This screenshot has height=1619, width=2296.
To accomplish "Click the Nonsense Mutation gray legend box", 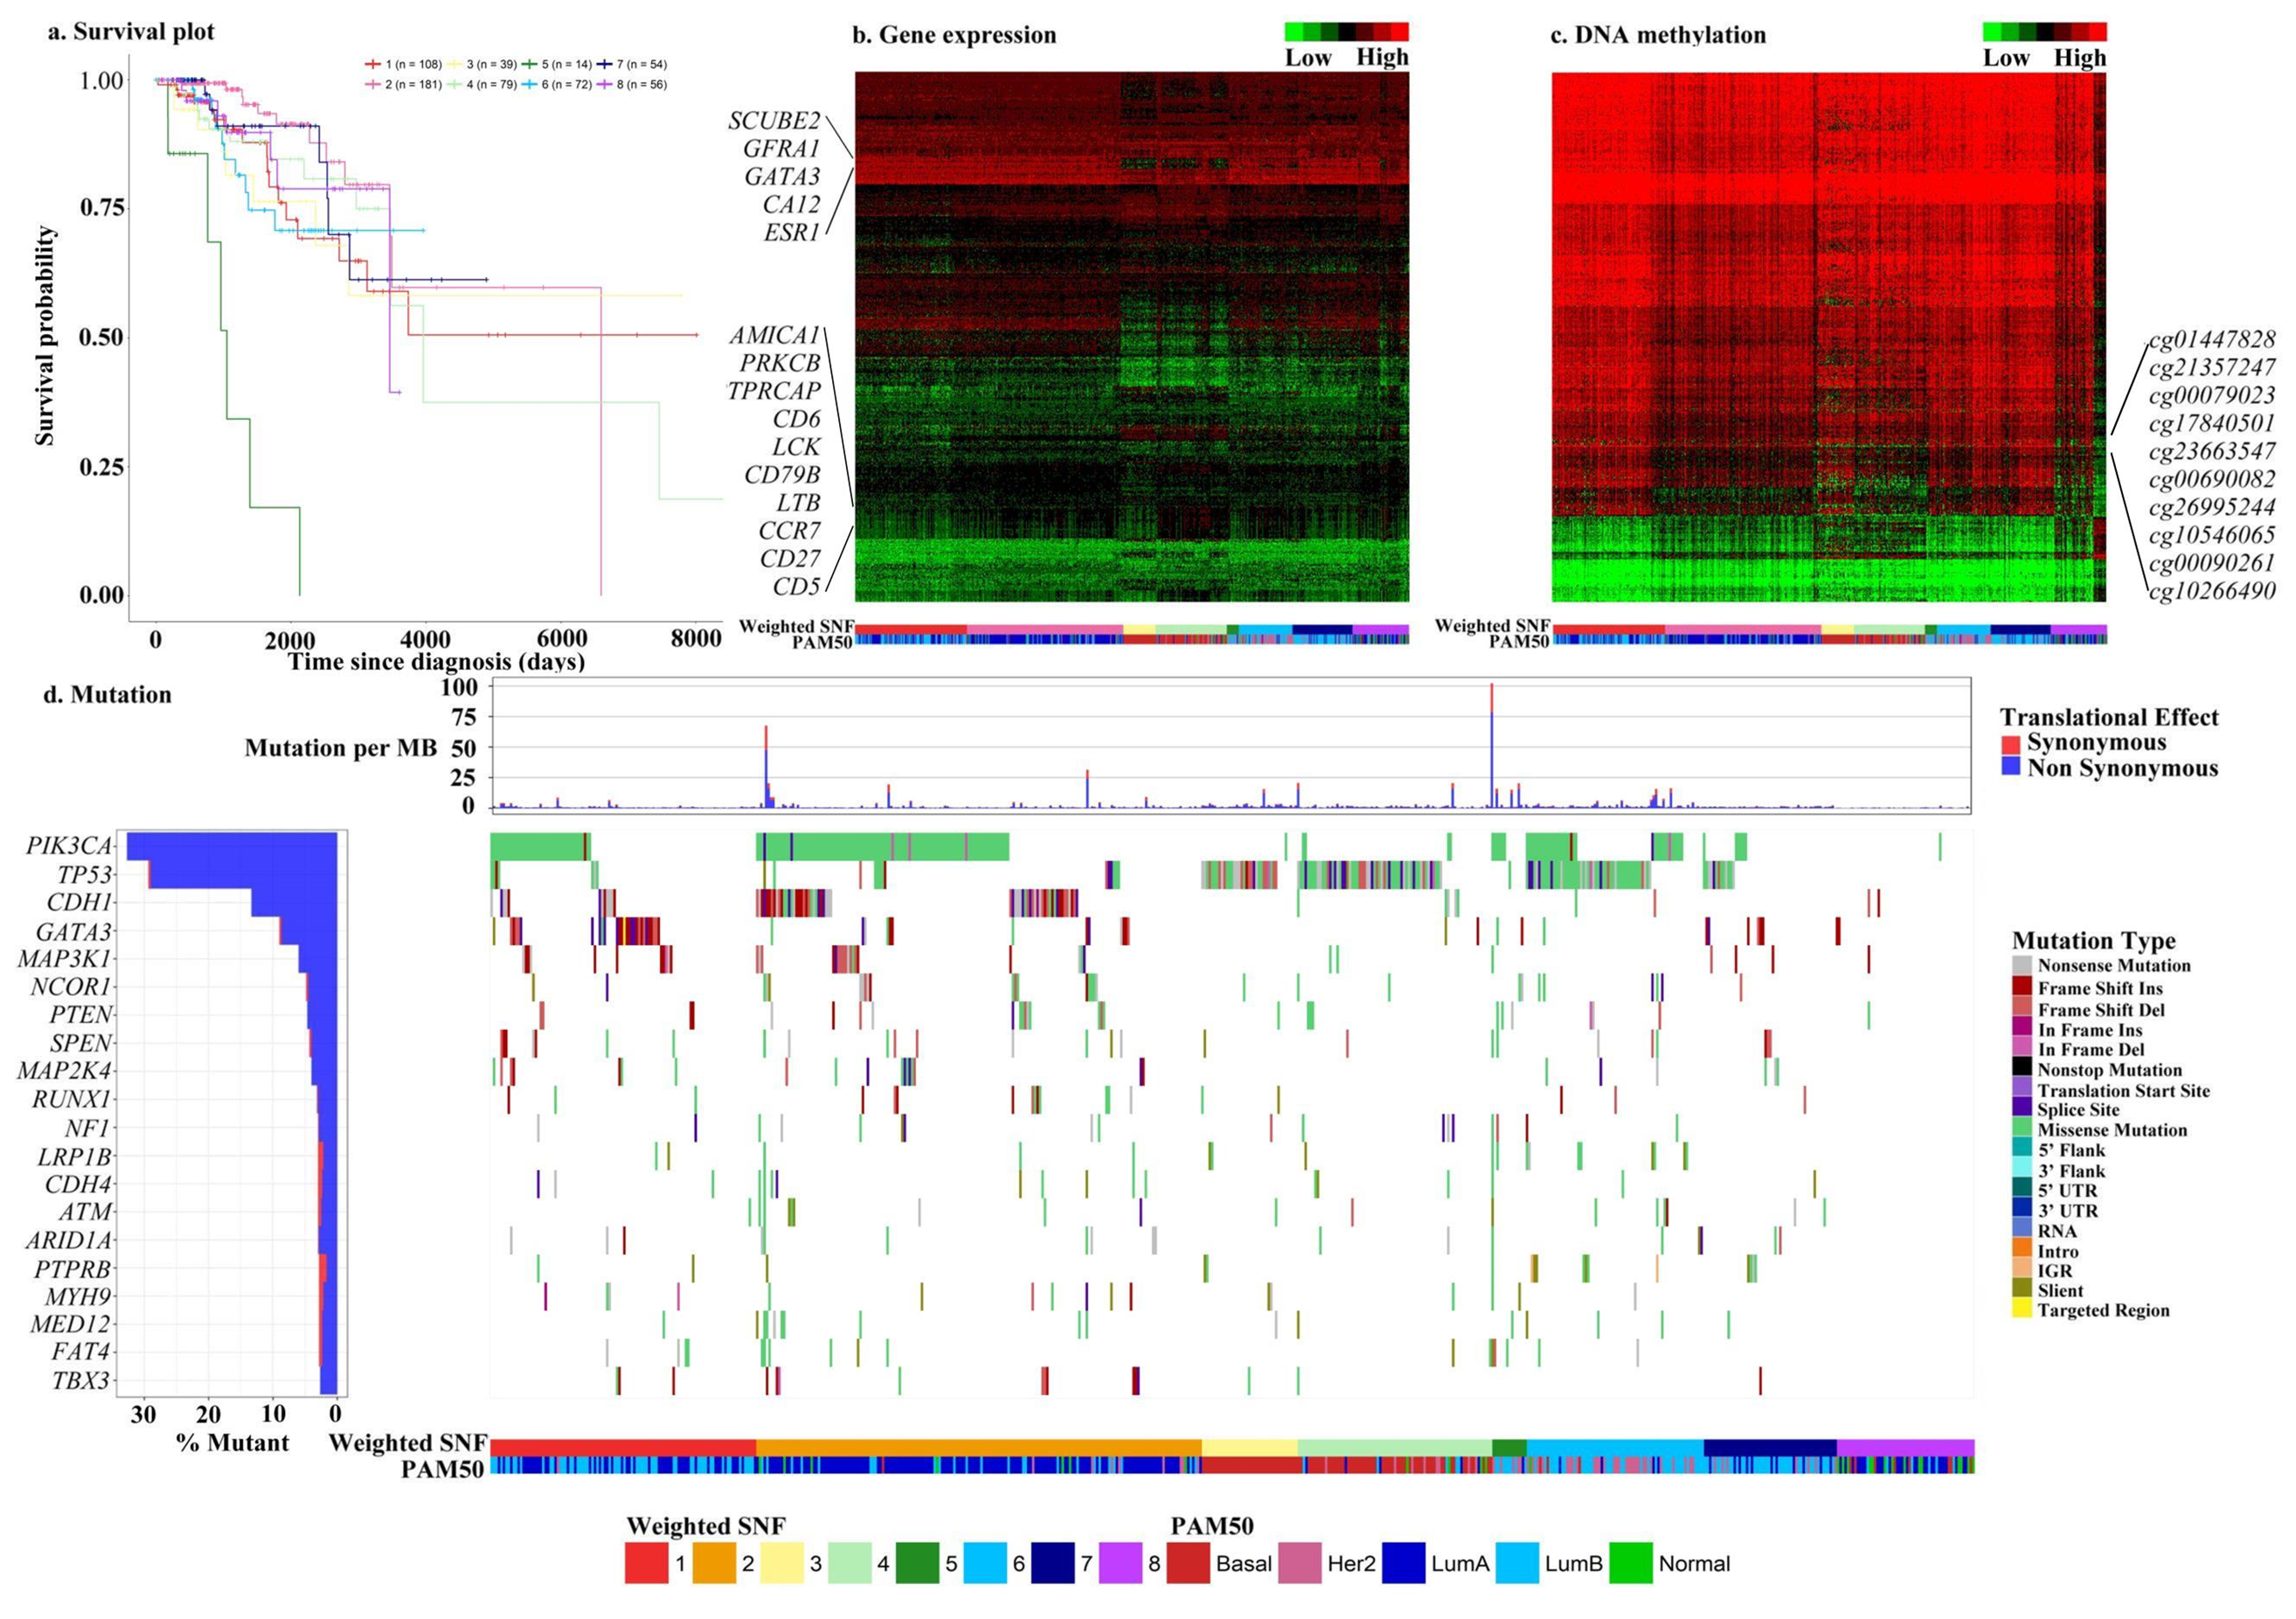I will [x=2022, y=966].
